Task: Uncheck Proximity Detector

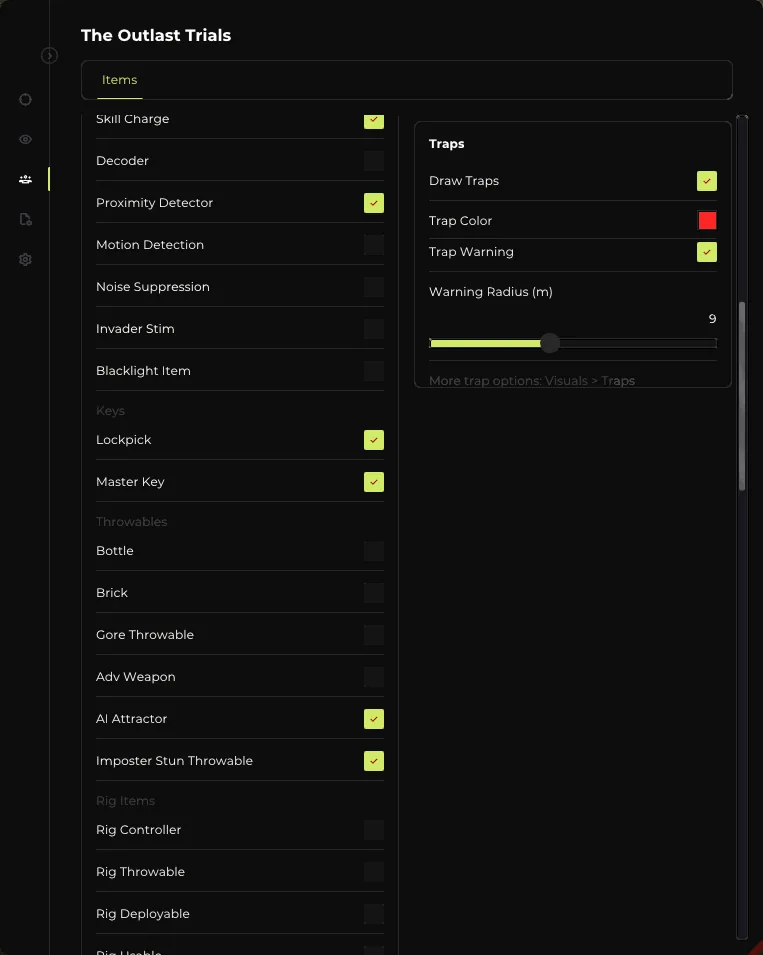Action: (374, 203)
